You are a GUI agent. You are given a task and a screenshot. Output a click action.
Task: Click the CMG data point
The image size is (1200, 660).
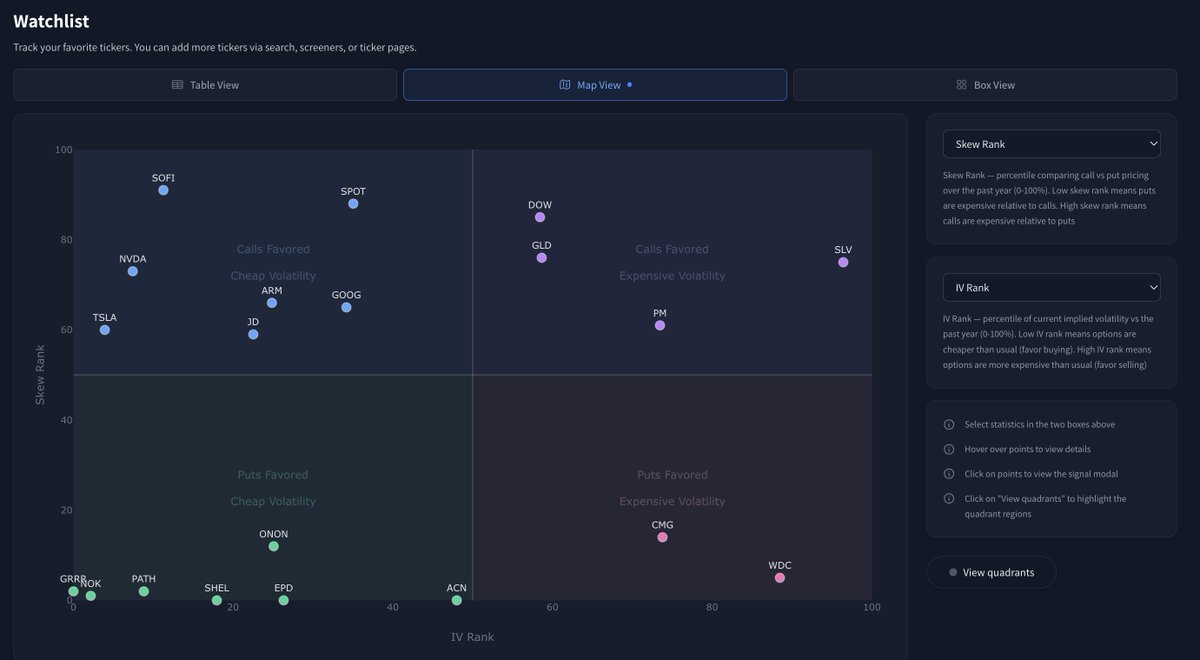(x=662, y=537)
